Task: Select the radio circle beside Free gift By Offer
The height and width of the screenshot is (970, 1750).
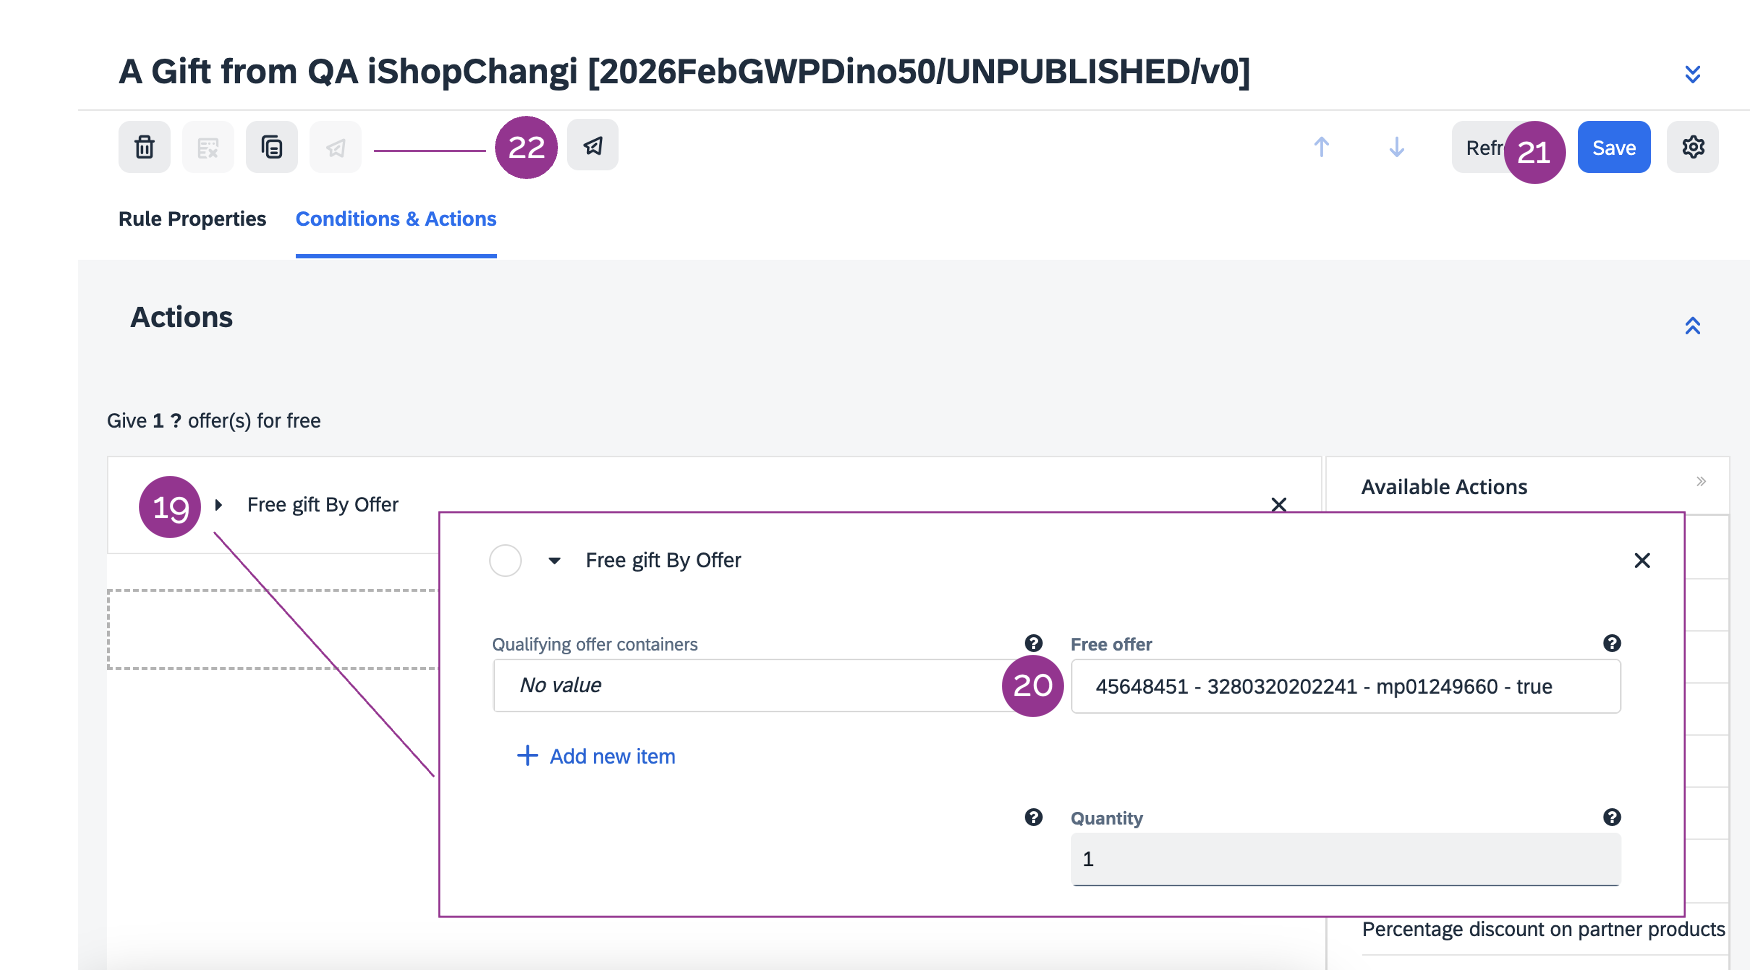Action: (505, 561)
